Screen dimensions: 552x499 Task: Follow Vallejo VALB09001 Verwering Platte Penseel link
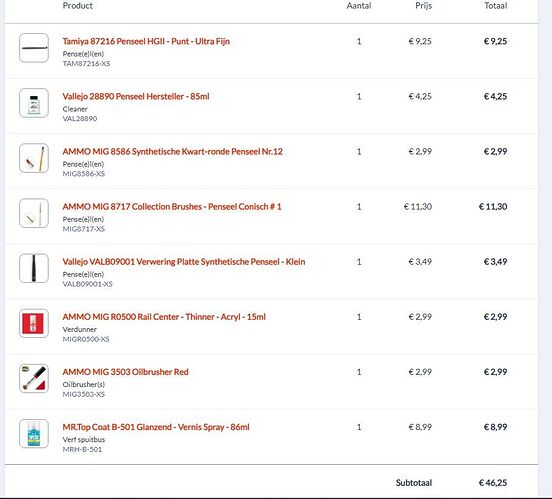(184, 262)
